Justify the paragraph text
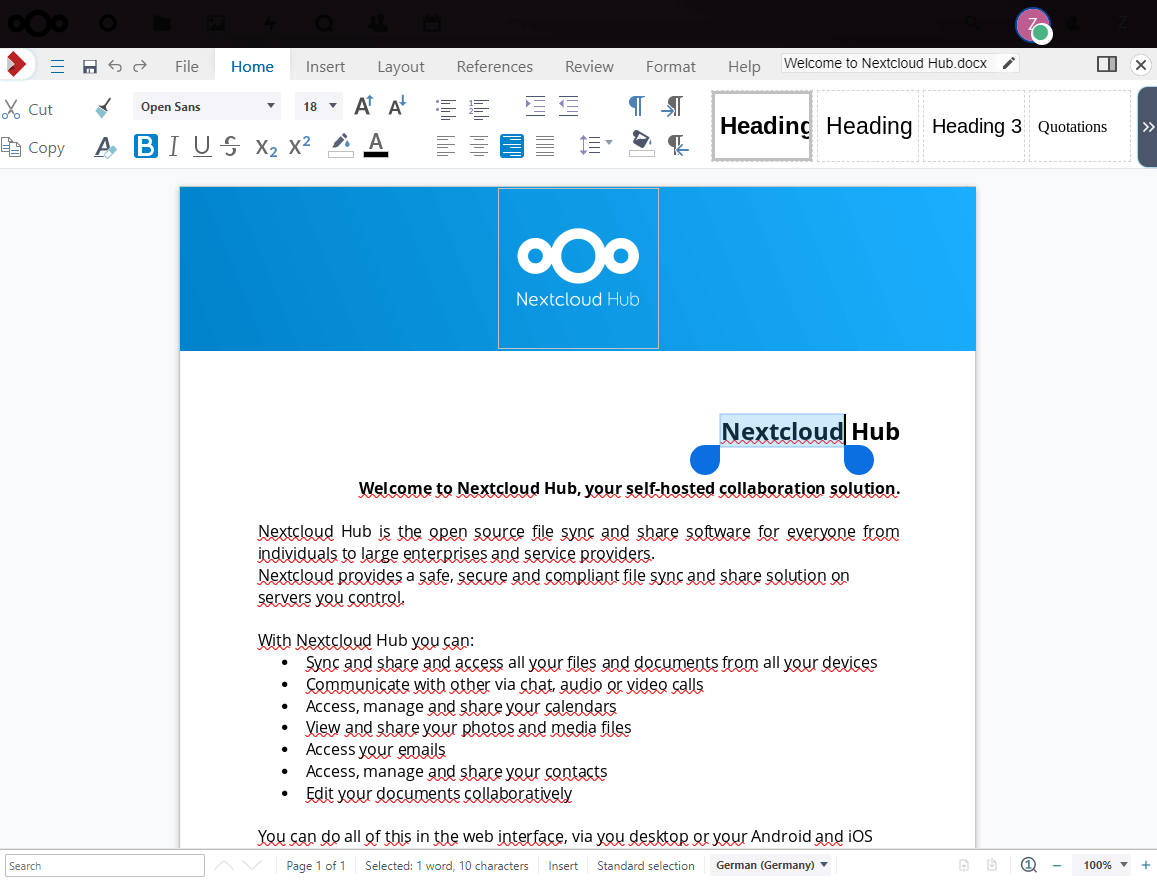Image resolution: width=1157 pixels, height=880 pixels. point(545,146)
